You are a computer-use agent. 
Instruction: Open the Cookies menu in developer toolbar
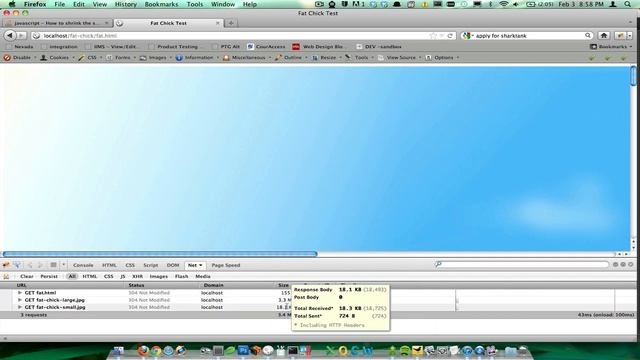[x=59, y=58]
